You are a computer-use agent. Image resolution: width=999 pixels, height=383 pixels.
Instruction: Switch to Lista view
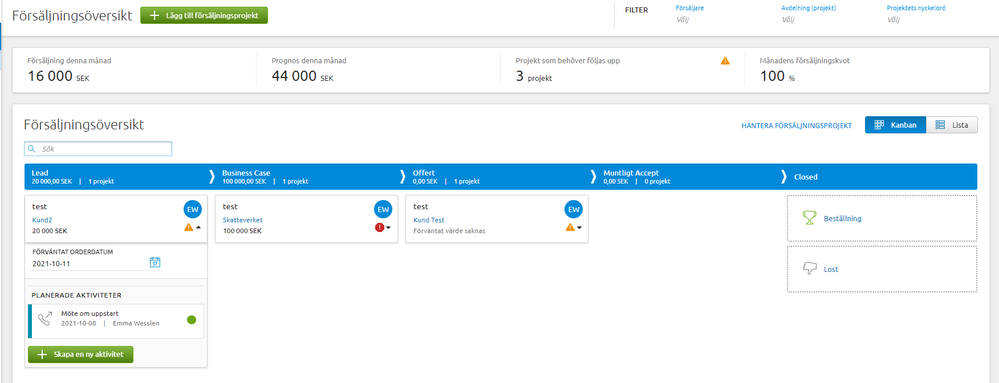(951, 126)
